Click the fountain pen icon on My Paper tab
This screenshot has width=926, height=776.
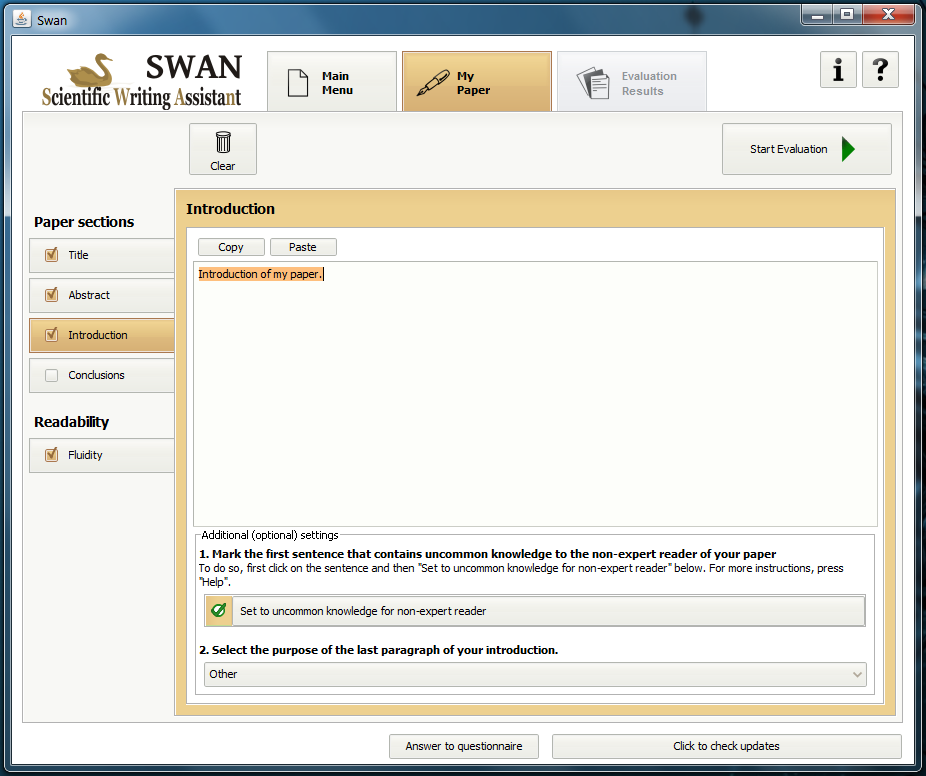tap(432, 83)
